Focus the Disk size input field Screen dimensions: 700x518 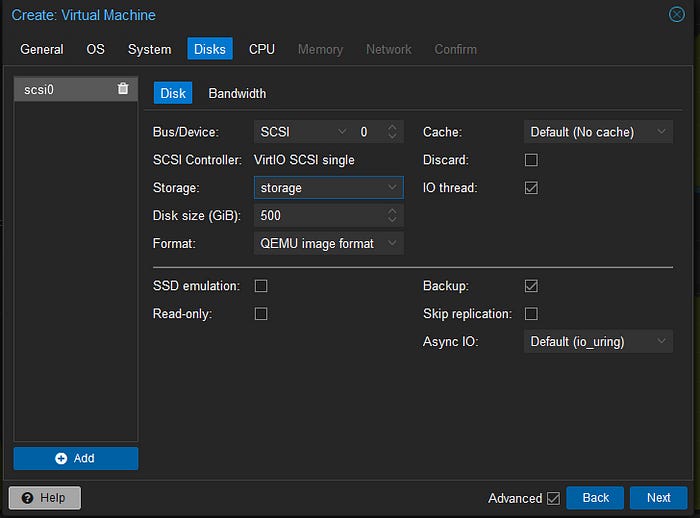point(320,216)
